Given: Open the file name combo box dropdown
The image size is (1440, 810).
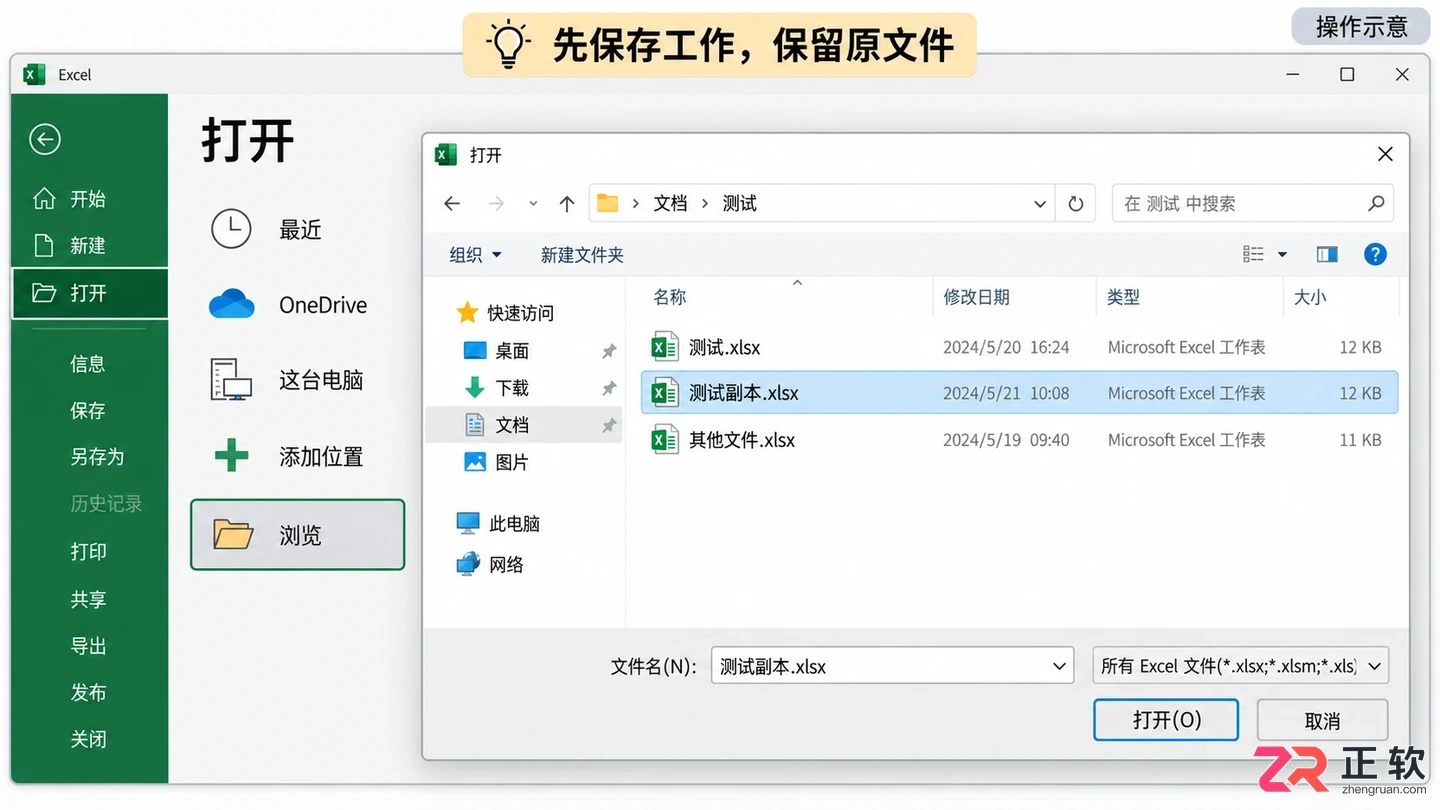Looking at the screenshot, I should coord(1060,666).
